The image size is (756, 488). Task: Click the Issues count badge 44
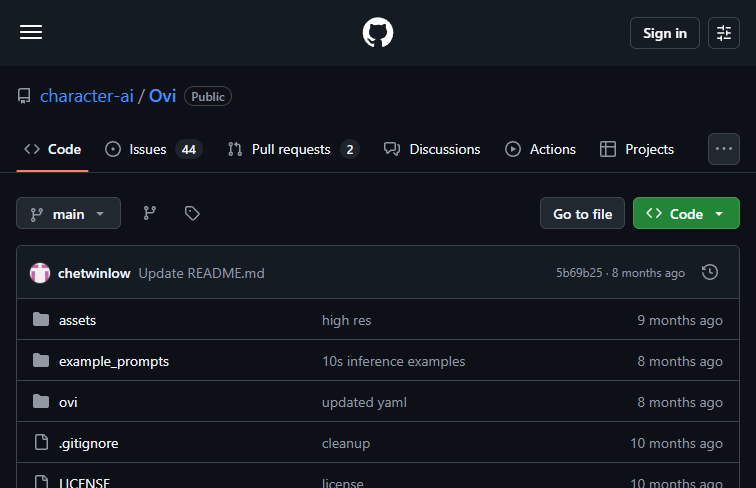[x=189, y=149]
